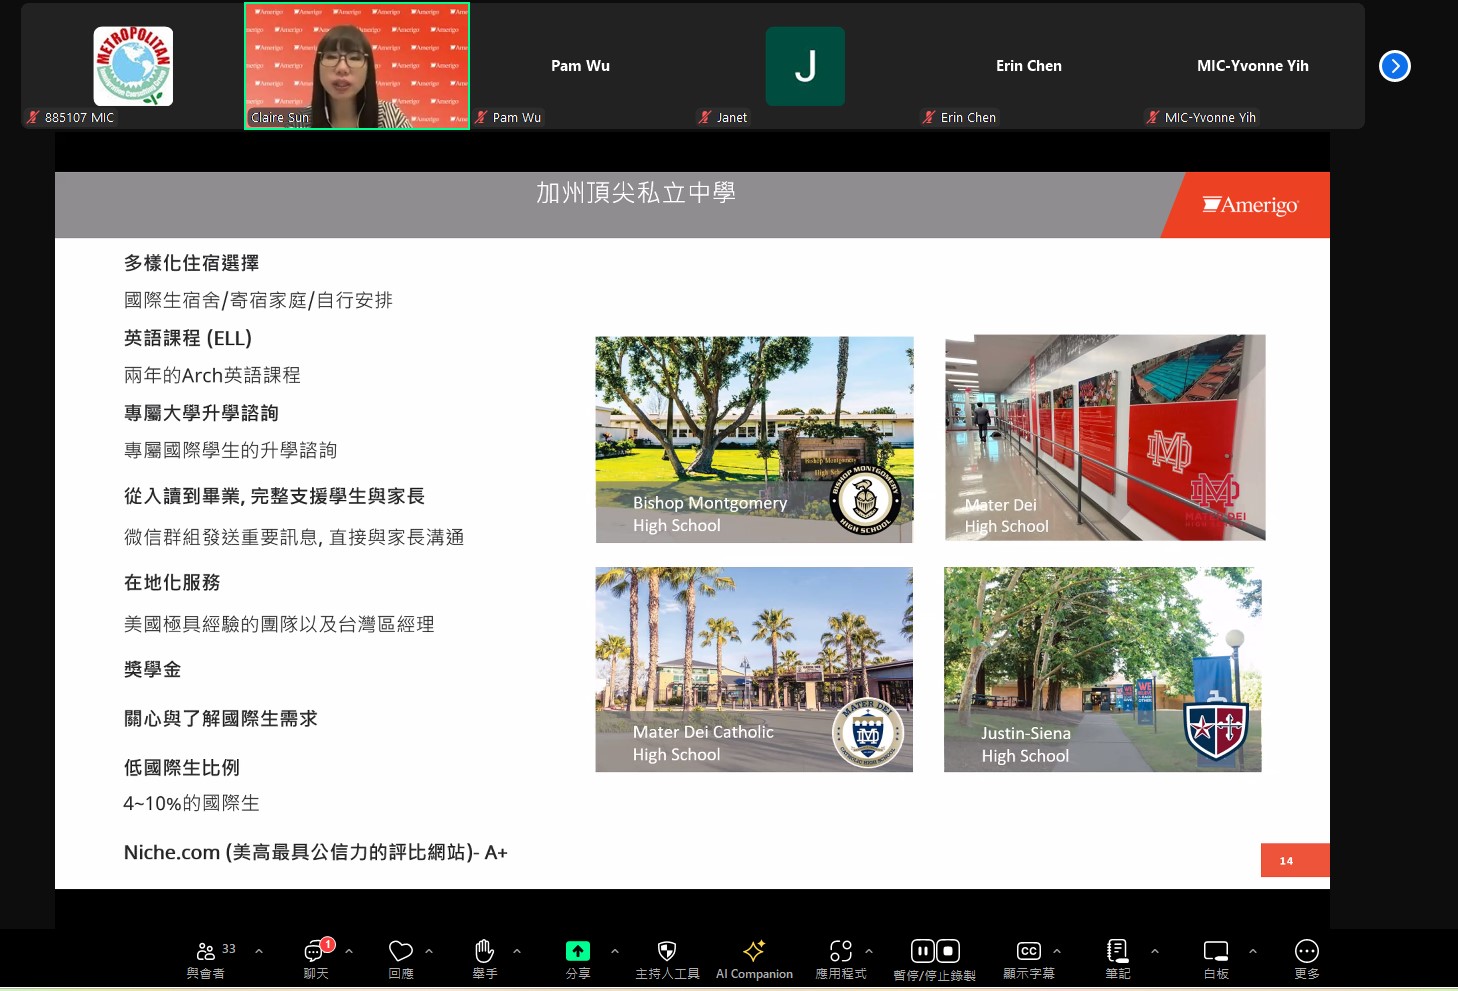
Task: Expand the captions (顯示字幕) options chevron
Action: click(x=1057, y=951)
